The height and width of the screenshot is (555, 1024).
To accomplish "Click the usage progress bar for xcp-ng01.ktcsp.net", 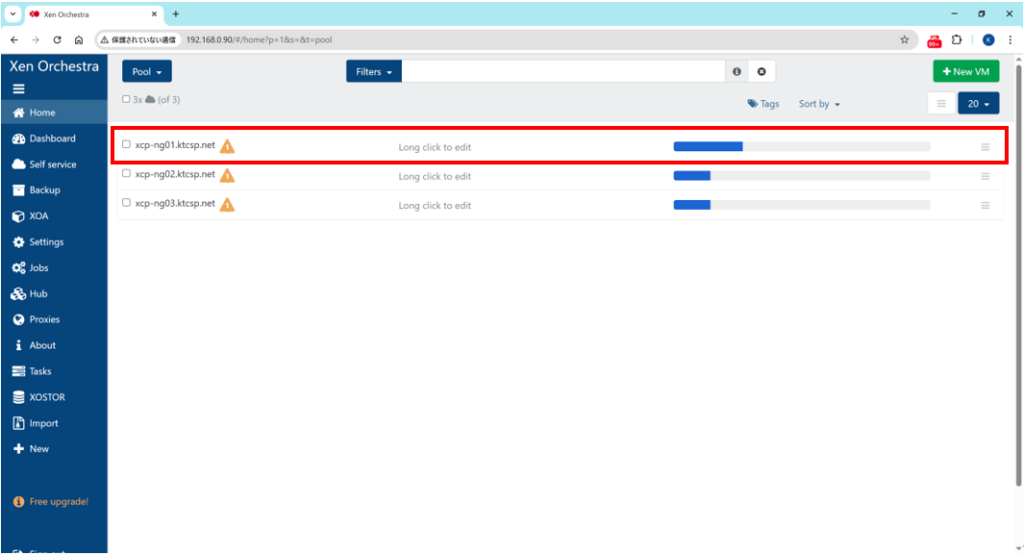I will [x=801, y=146].
